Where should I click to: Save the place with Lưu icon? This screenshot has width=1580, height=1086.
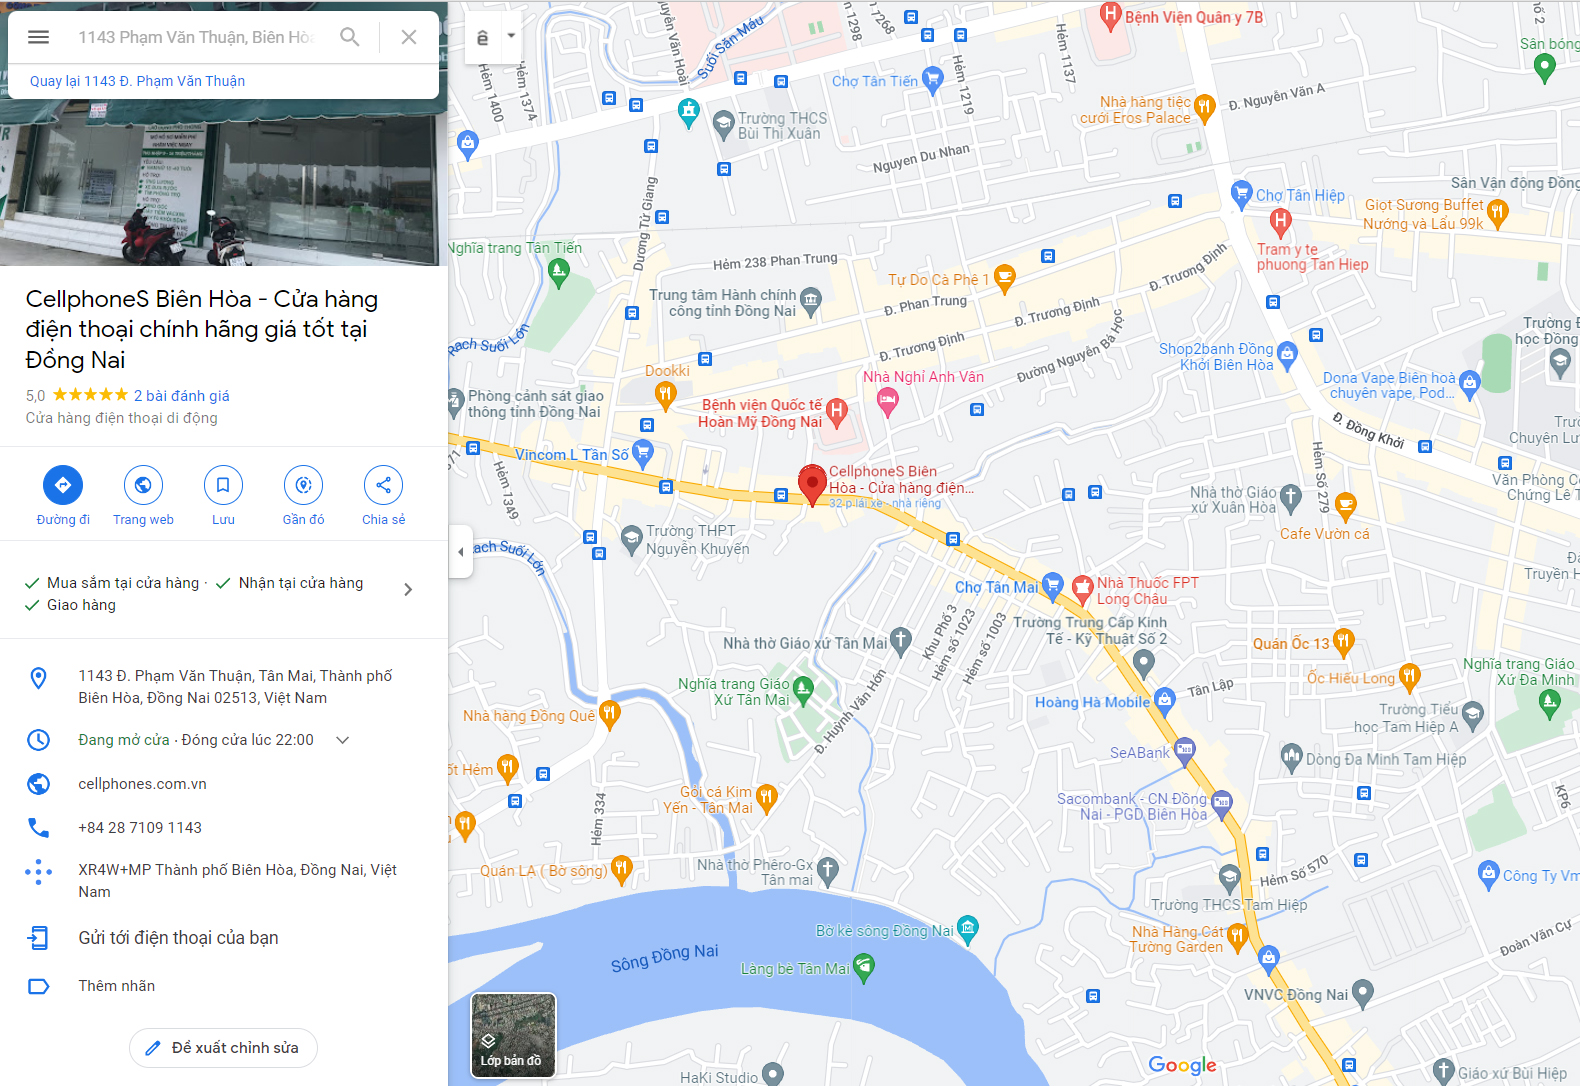[223, 485]
